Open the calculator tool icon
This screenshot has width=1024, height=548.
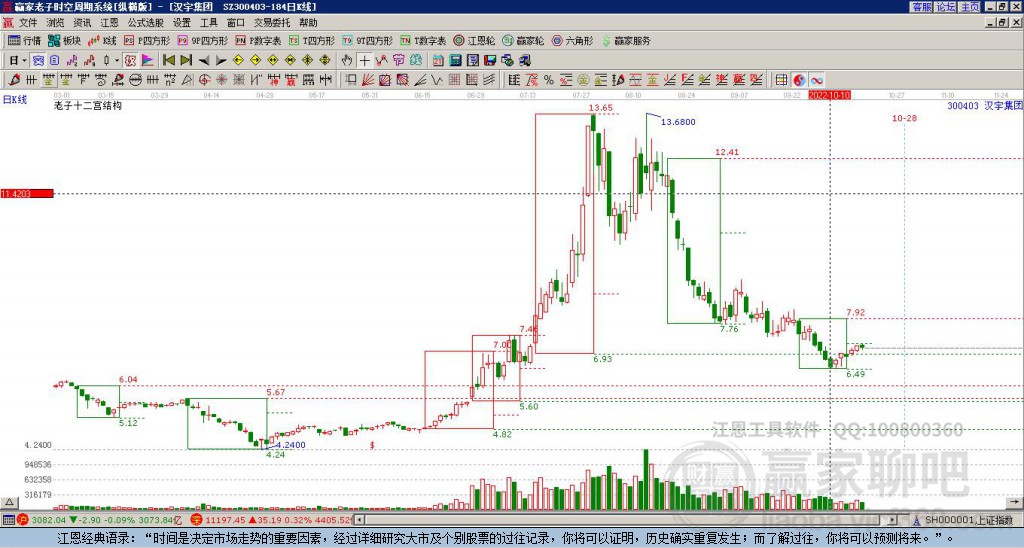coord(456,61)
